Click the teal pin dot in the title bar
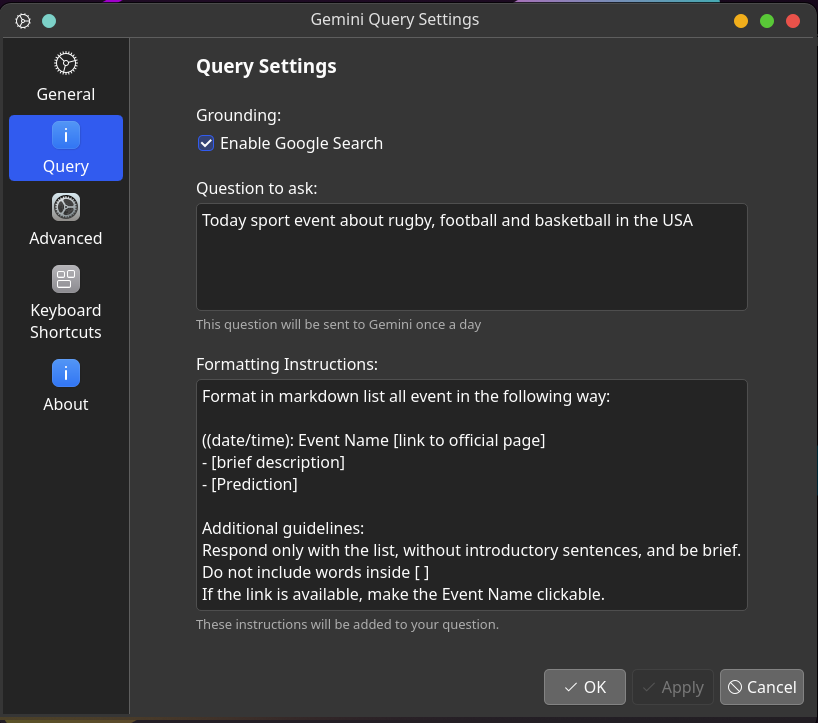 pyautogui.click(x=49, y=21)
